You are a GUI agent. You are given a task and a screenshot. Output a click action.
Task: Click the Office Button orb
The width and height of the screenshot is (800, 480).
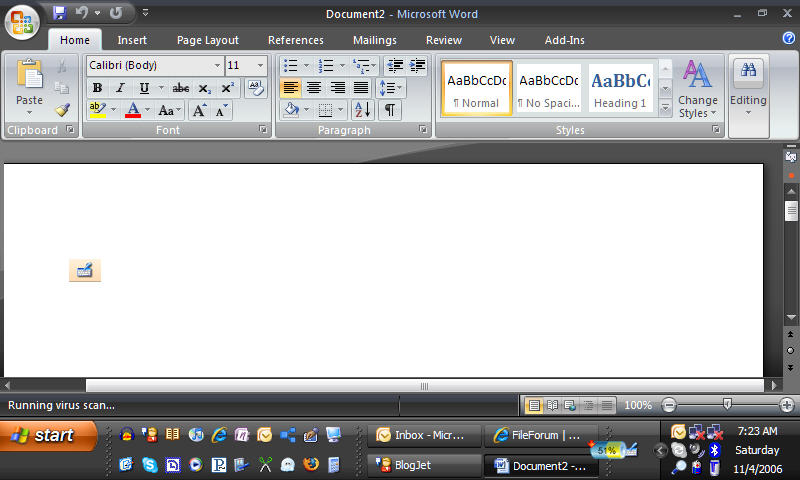pyautogui.click(x=22, y=22)
